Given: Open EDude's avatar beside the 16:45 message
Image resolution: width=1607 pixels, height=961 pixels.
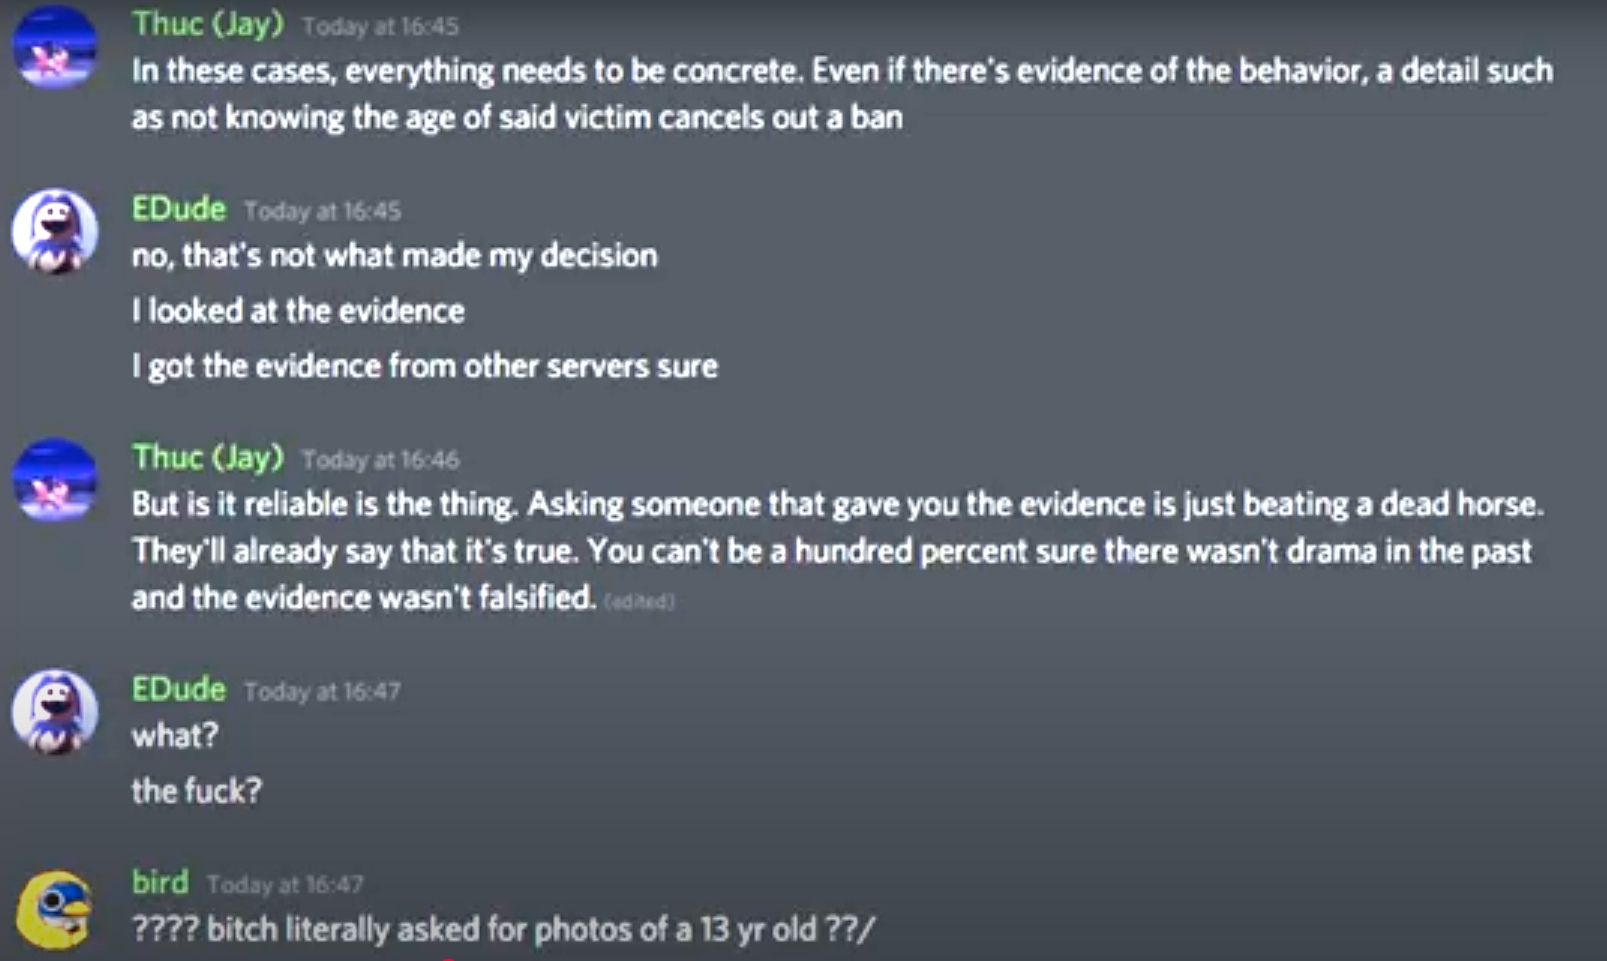Looking at the screenshot, I should [x=55, y=231].
